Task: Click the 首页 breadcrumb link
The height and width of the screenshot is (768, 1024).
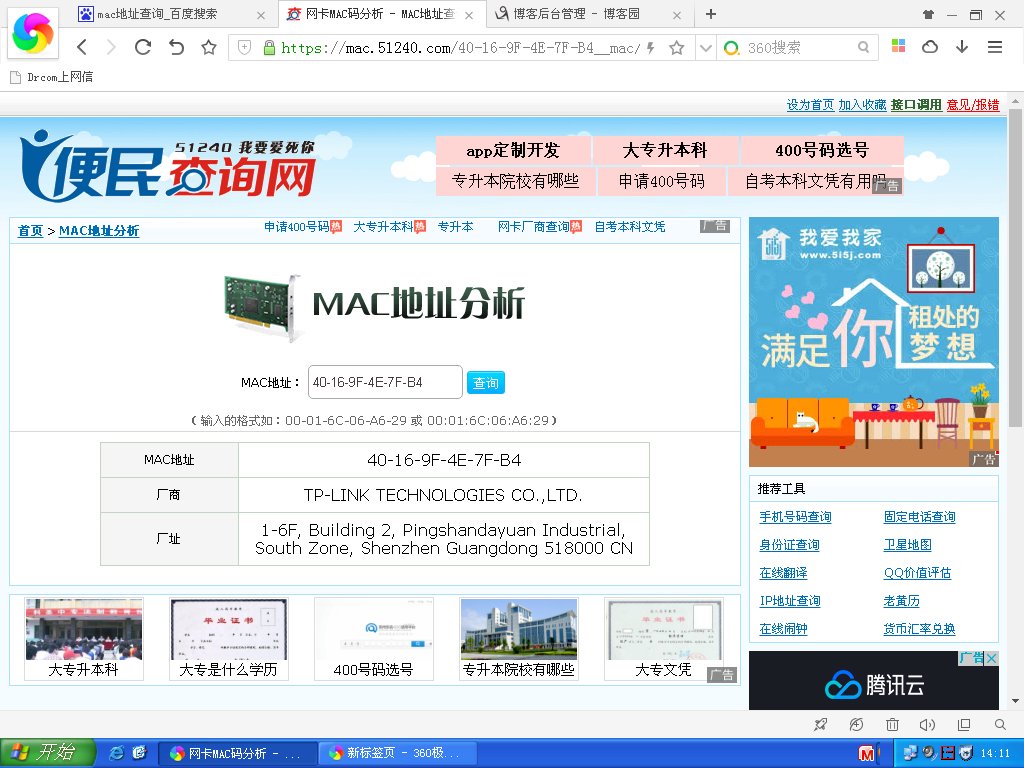Action: [30, 231]
